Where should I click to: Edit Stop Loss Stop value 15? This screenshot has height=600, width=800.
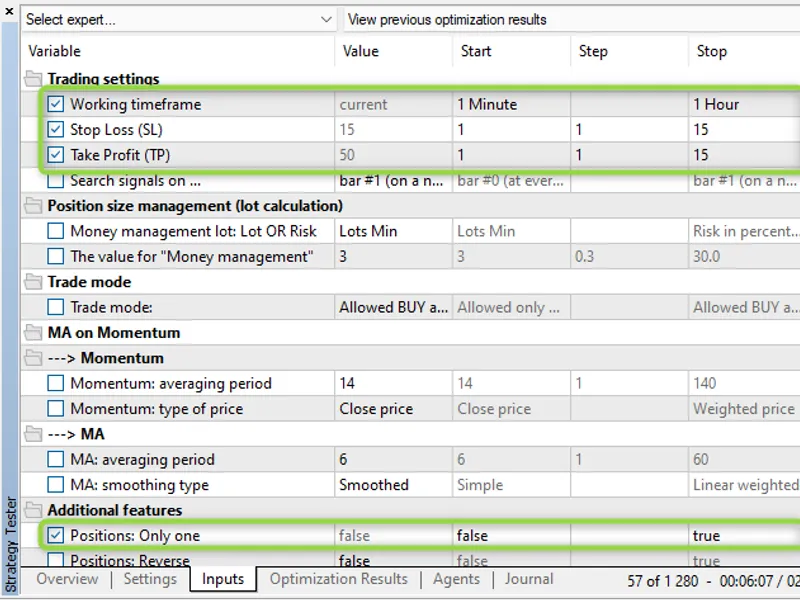tap(744, 130)
